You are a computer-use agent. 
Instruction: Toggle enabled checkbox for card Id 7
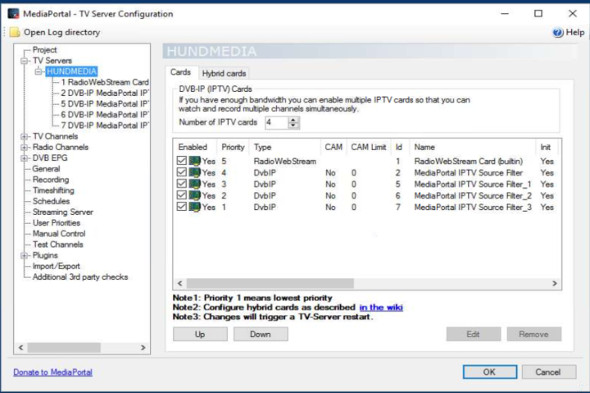point(182,207)
